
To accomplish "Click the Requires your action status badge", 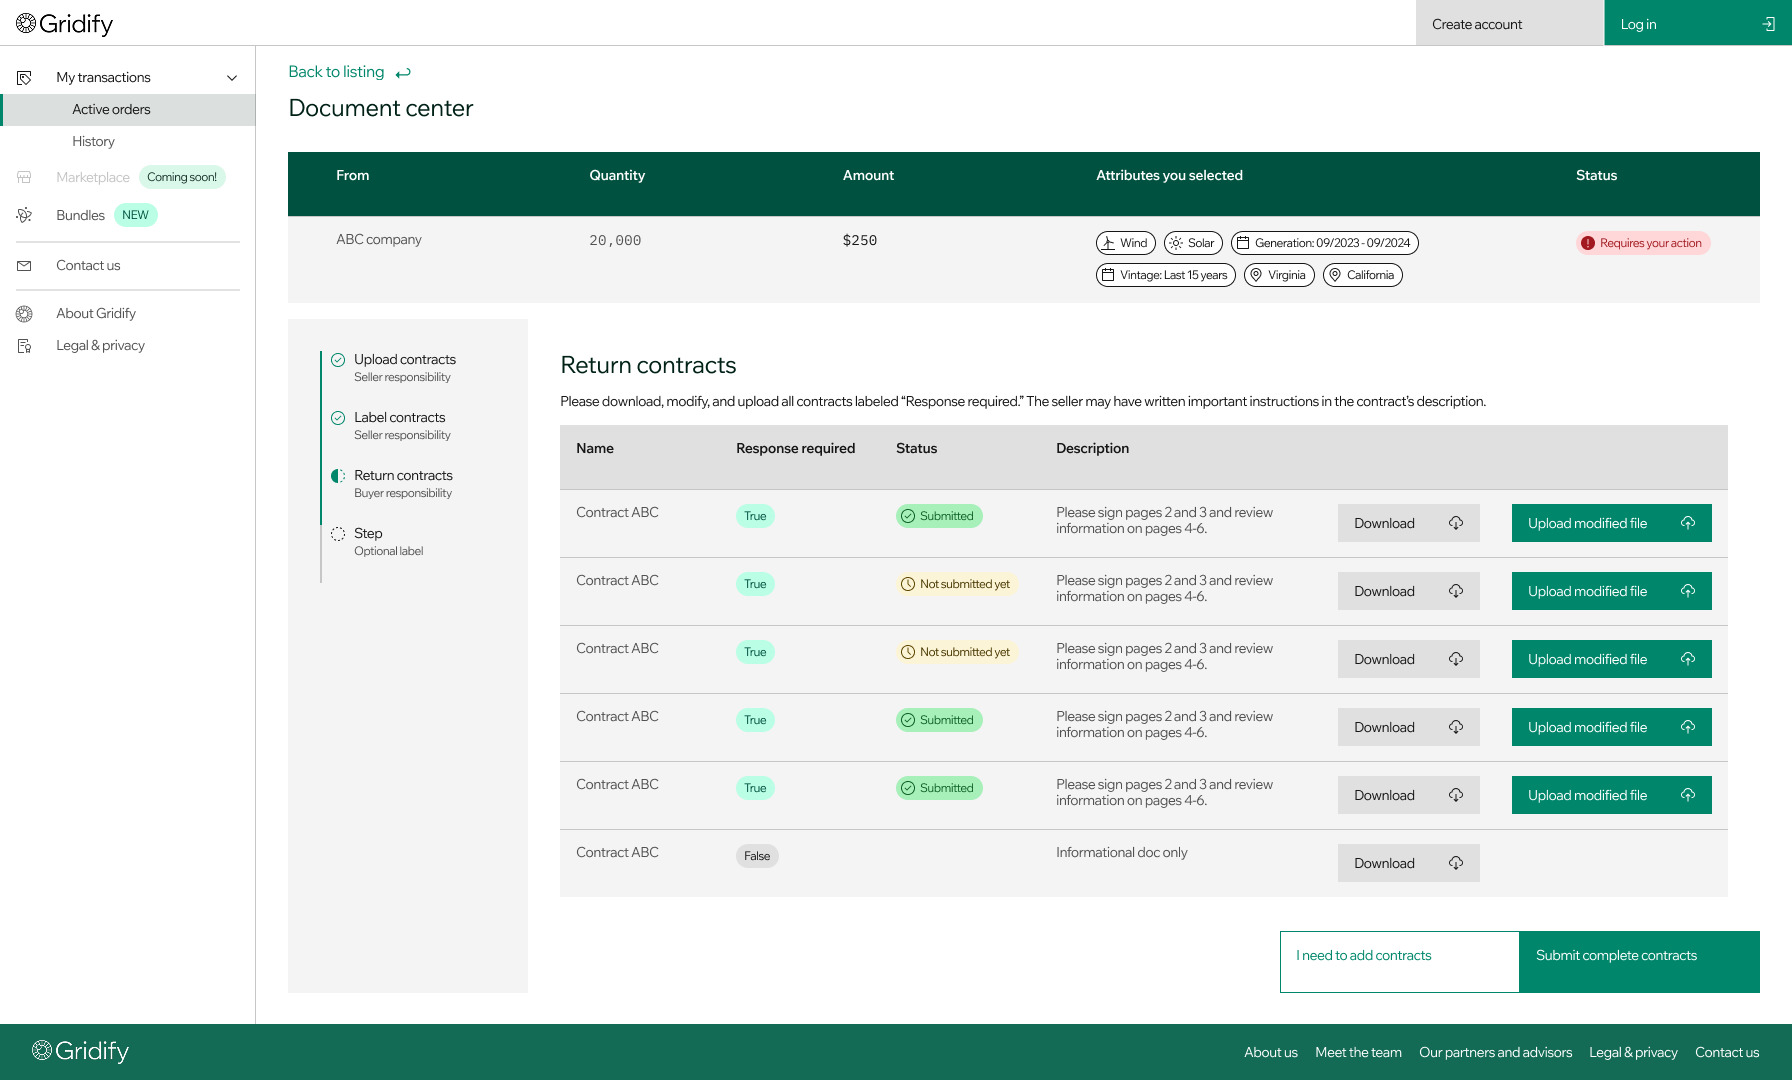I will (x=1643, y=243).
